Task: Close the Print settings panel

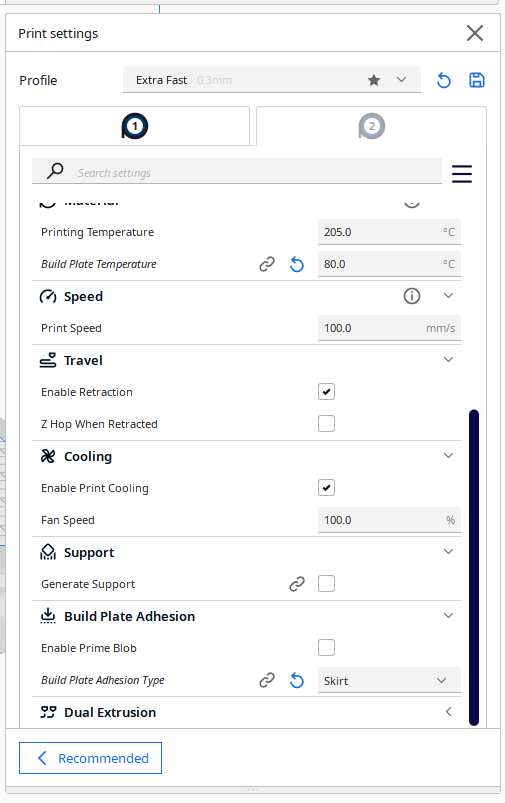Action: pos(475,33)
